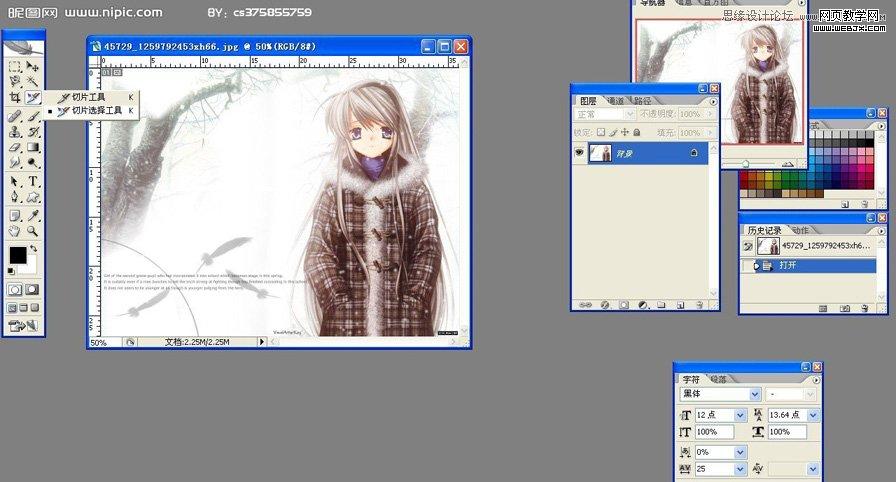Viewport: 896px width, 482px height.
Task: Select the Pen tool
Action: coord(15,197)
